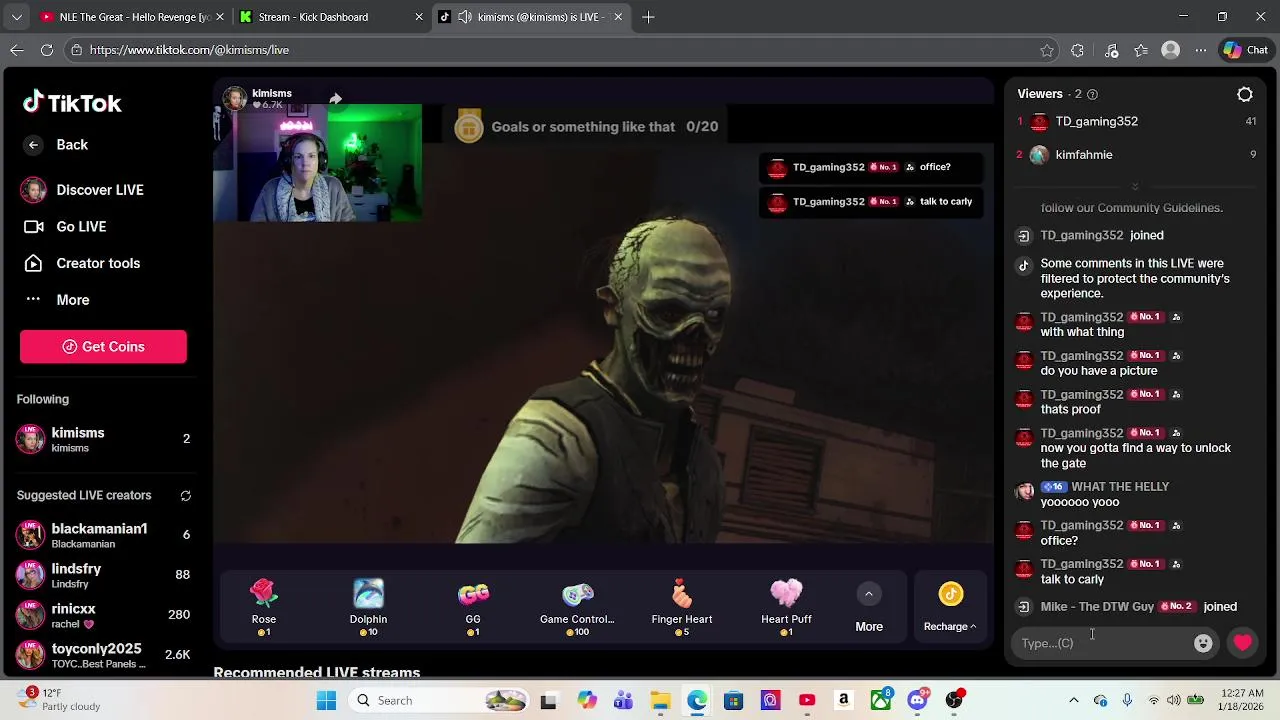Switch to NLE The Great browser tab
Screen dimensions: 1280x720
click(x=133, y=17)
